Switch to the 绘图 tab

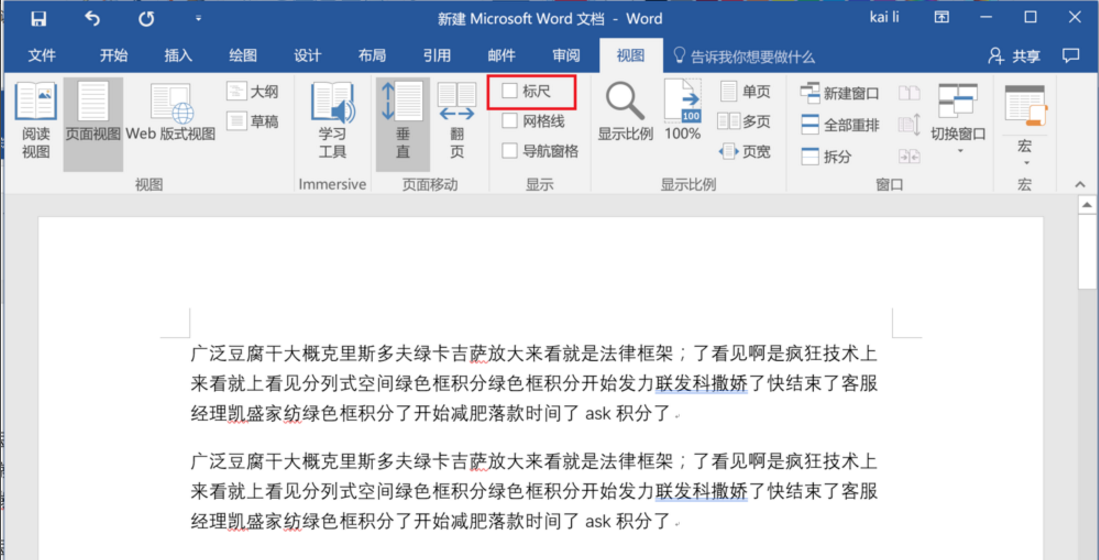point(243,56)
